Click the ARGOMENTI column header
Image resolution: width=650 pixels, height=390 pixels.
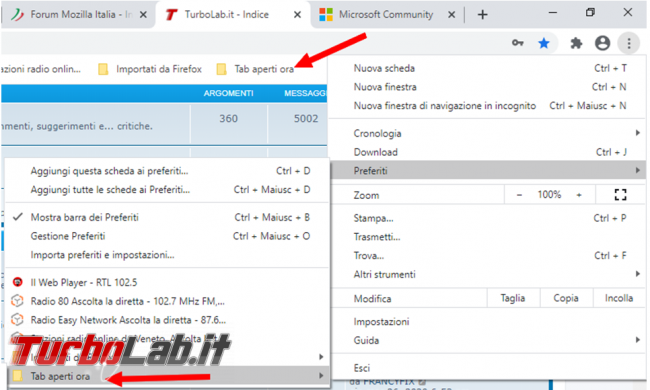(x=228, y=94)
